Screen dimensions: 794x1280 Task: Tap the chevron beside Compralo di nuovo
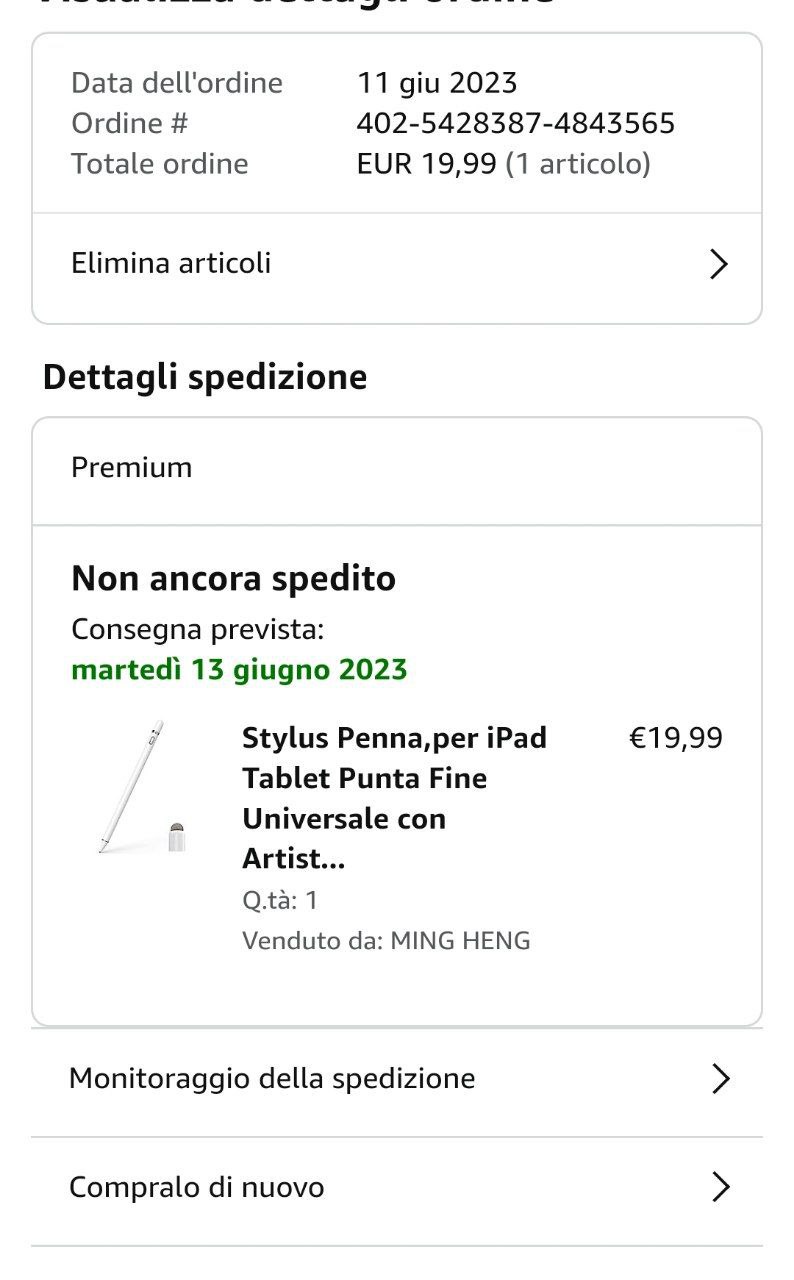pyautogui.click(x=720, y=1188)
